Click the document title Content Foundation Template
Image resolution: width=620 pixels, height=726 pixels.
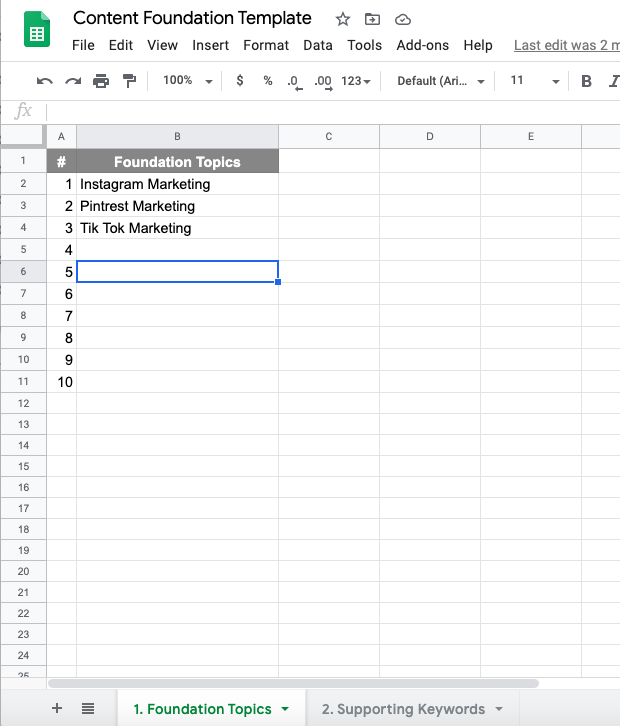(192, 18)
